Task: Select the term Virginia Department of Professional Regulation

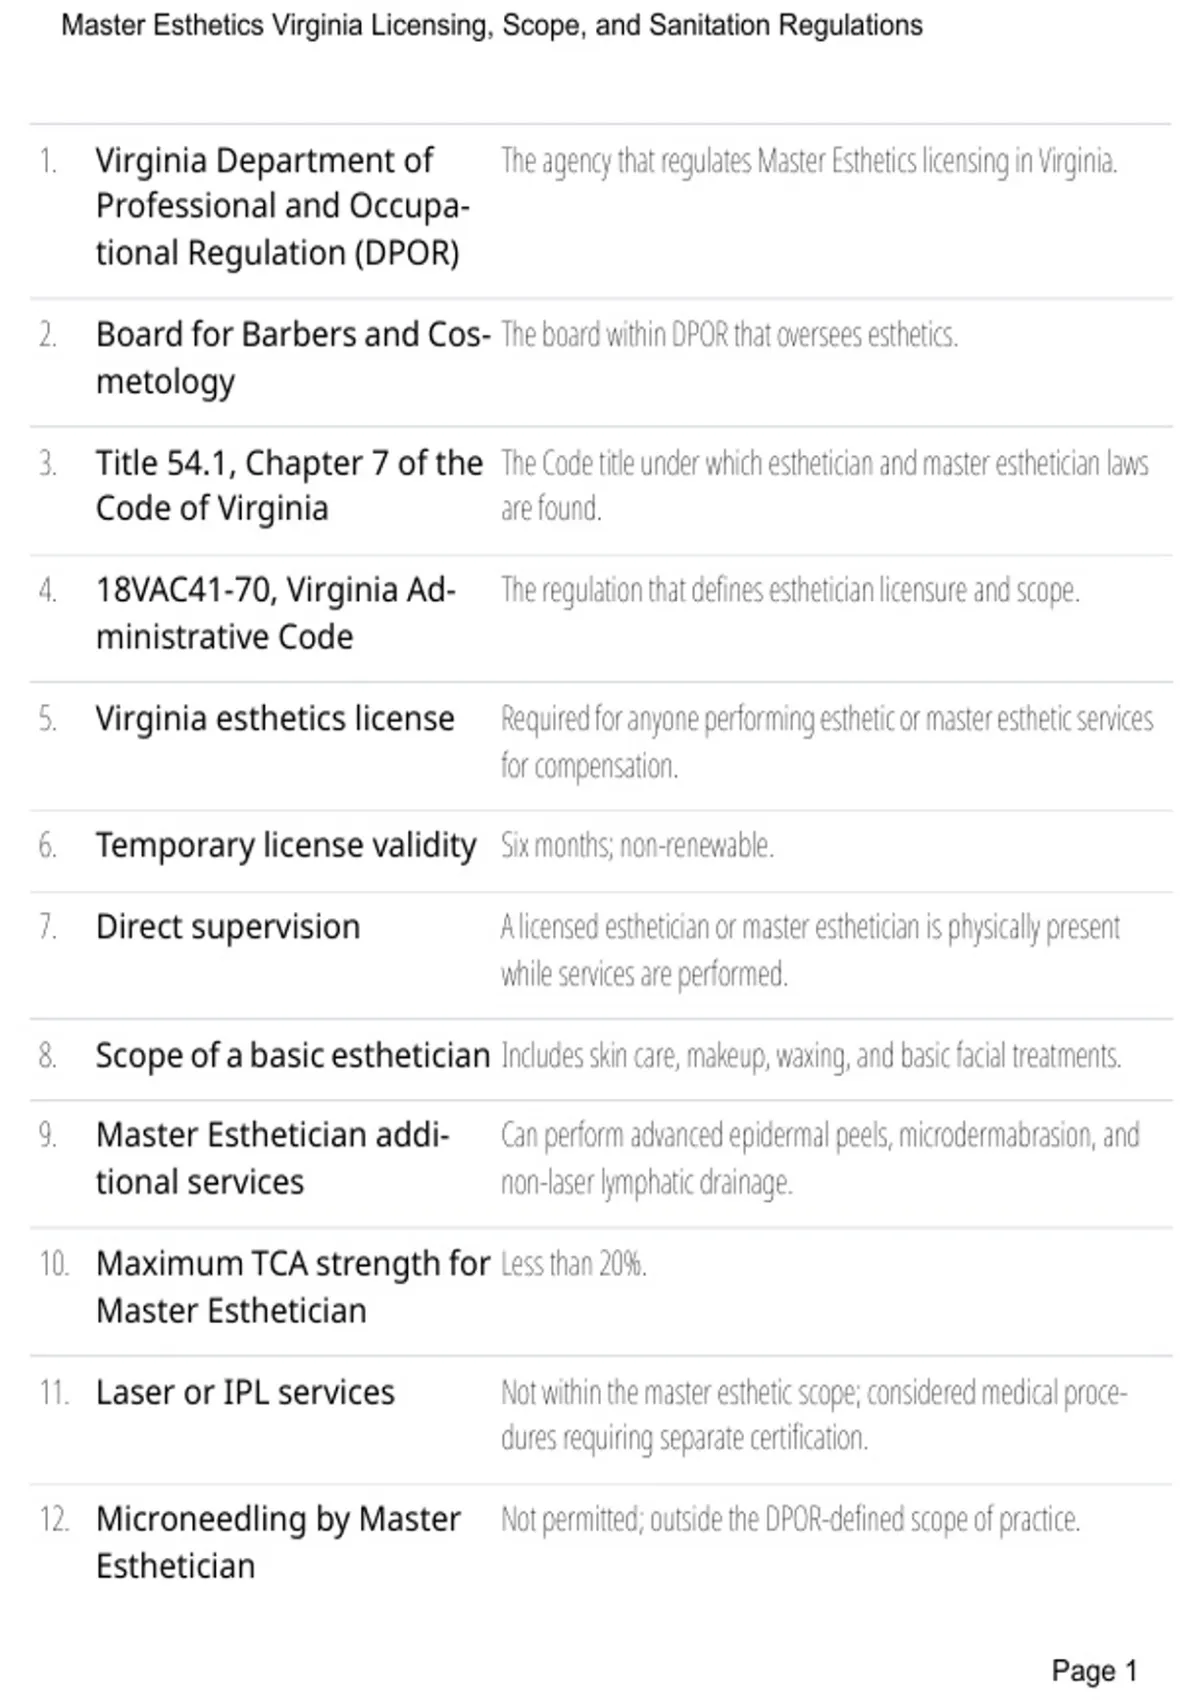Action: pos(283,207)
